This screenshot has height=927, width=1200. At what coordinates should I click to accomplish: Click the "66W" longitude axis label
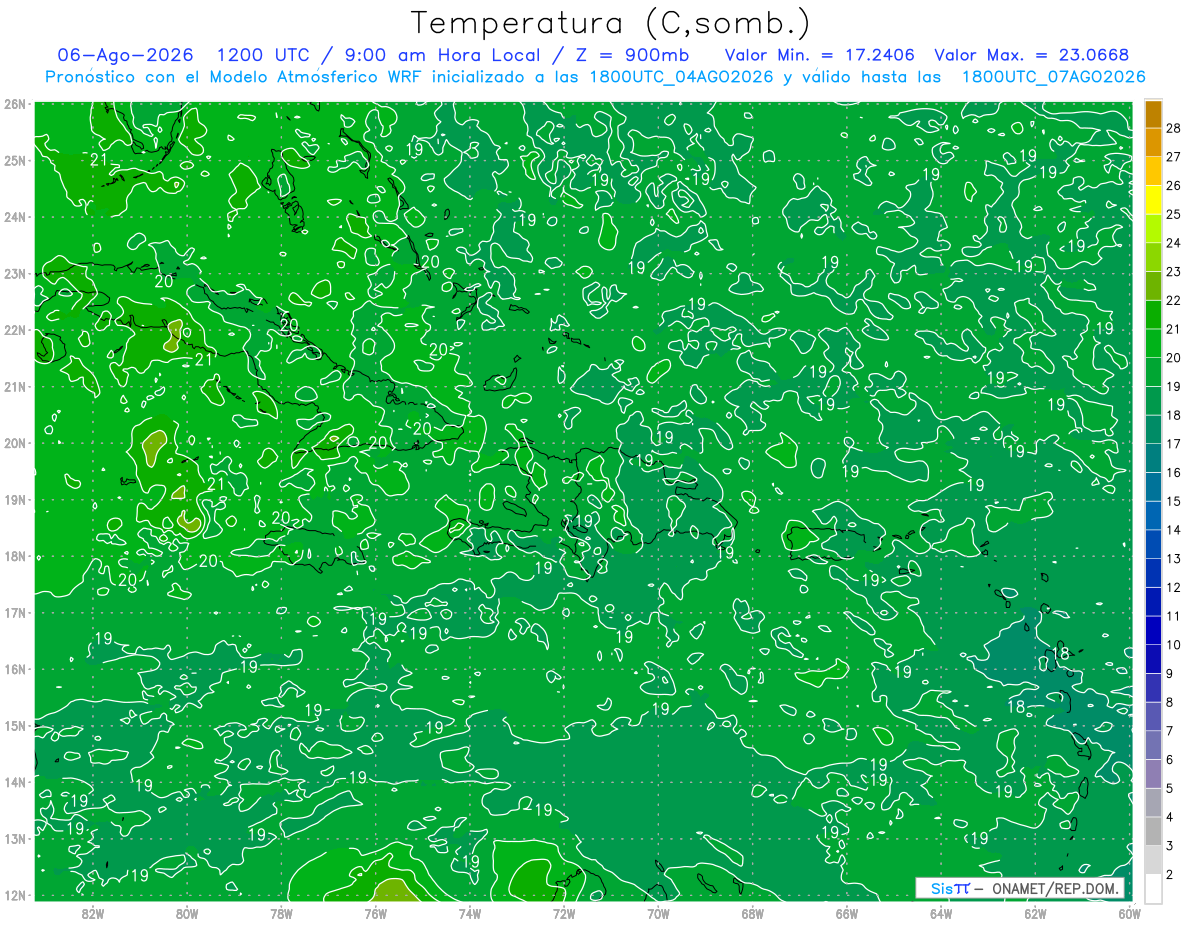click(x=847, y=913)
